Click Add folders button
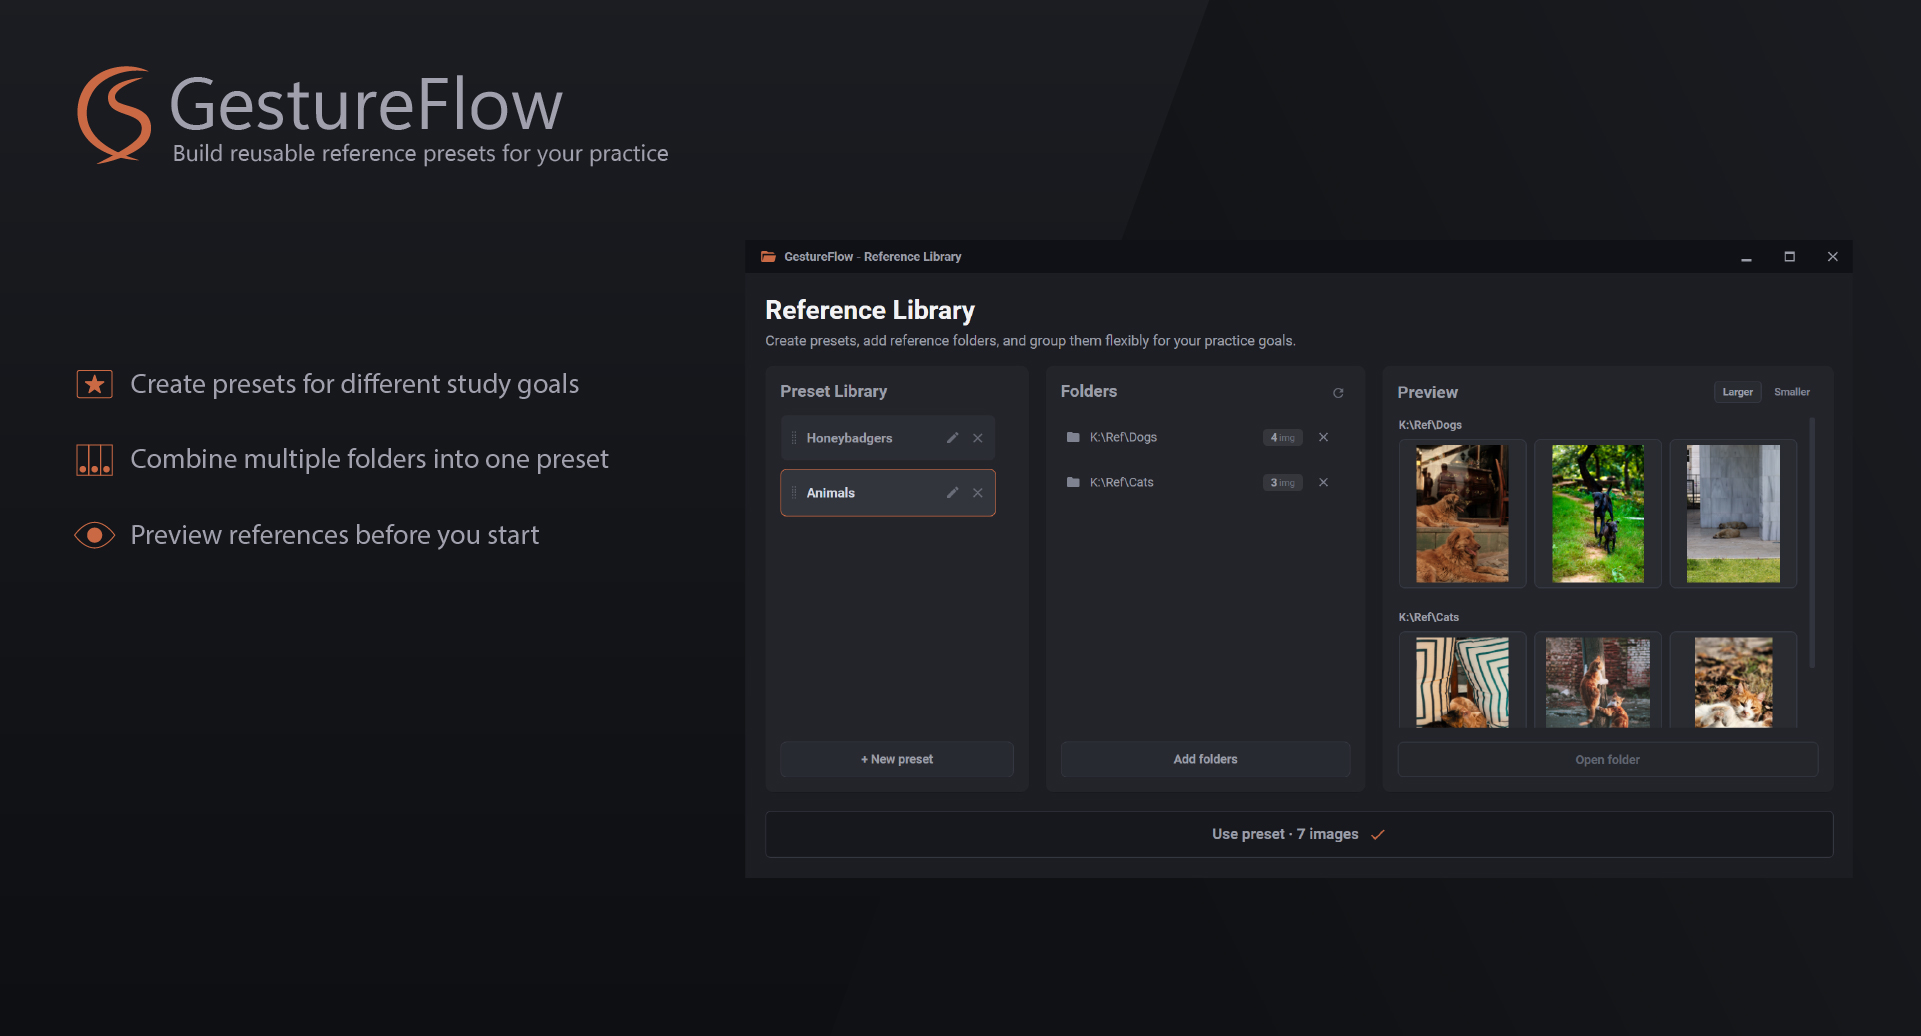Viewport: 1921px width, 1036px height. tap(1205, 759)
